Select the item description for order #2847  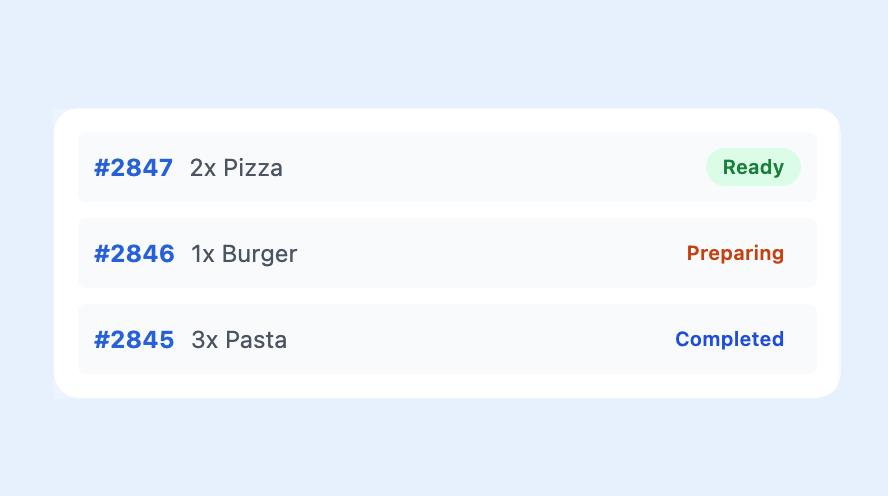[x=236, y=168]
